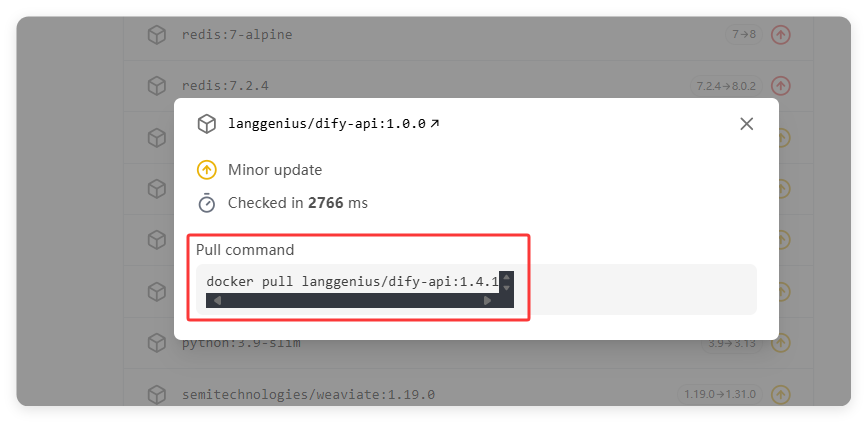Click the 7→8 version badge
867x422 pixels.
click(744, 34)
